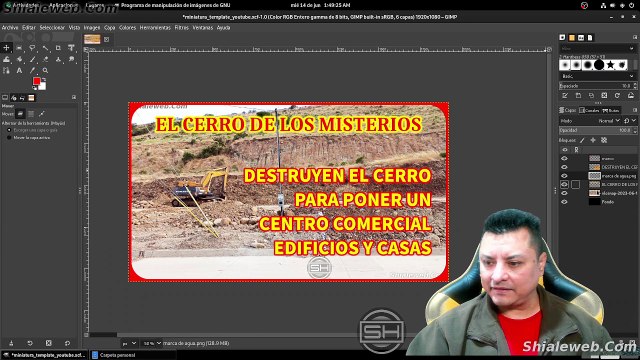This screenshot has width=640, height=360.
Task: Select the Paths tool
Action: [x=6, y=71]
